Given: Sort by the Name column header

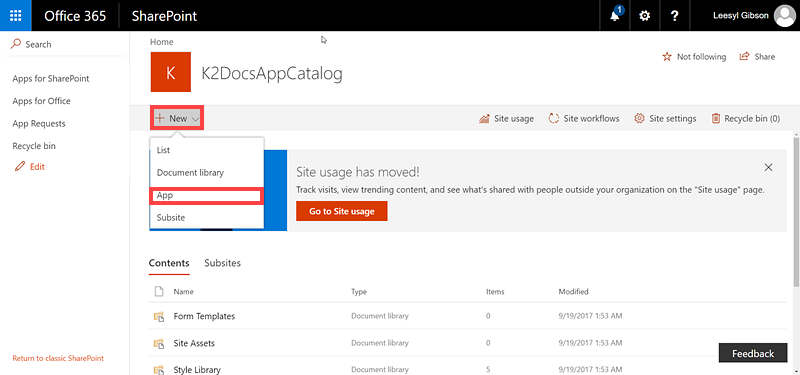Looking at the screenshot, I should (183, 292).
